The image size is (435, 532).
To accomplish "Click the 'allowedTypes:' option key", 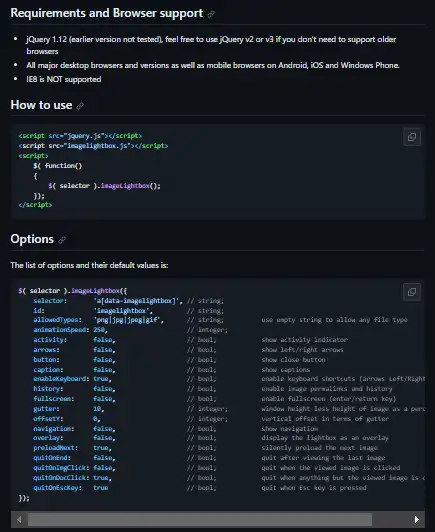I will 58,320.
